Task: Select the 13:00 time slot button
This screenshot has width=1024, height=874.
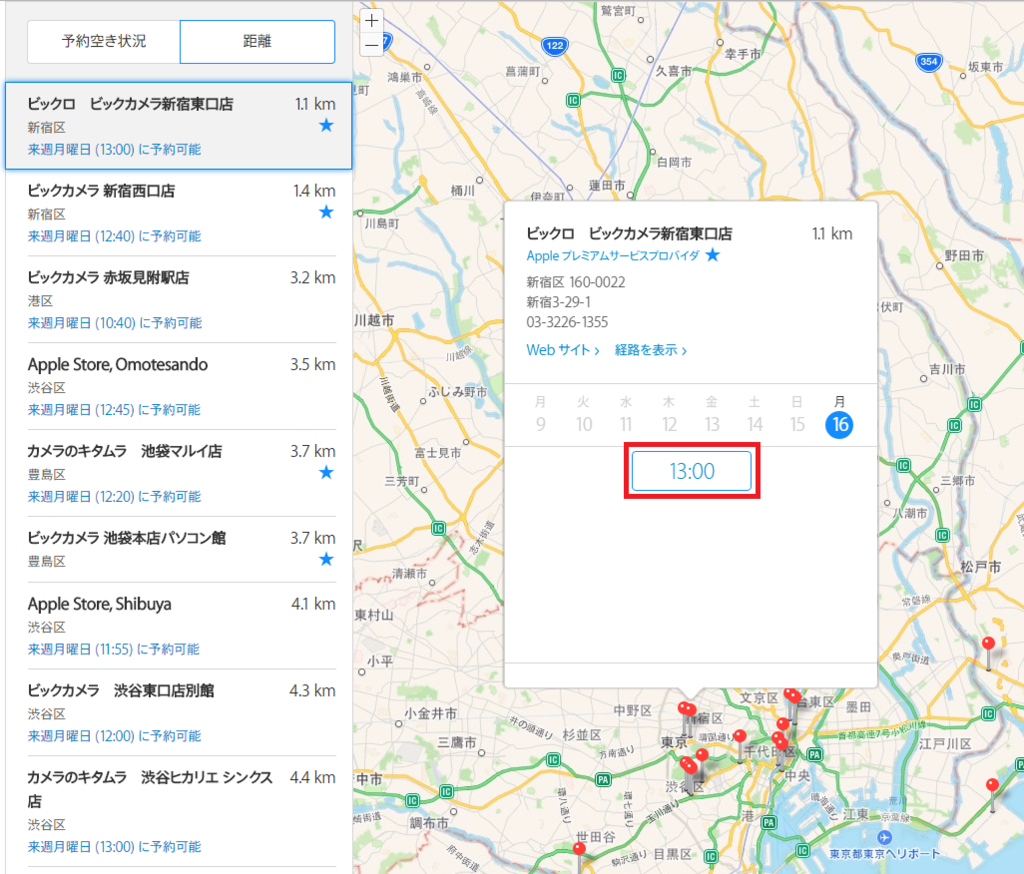Action: [x=692, y=471]
